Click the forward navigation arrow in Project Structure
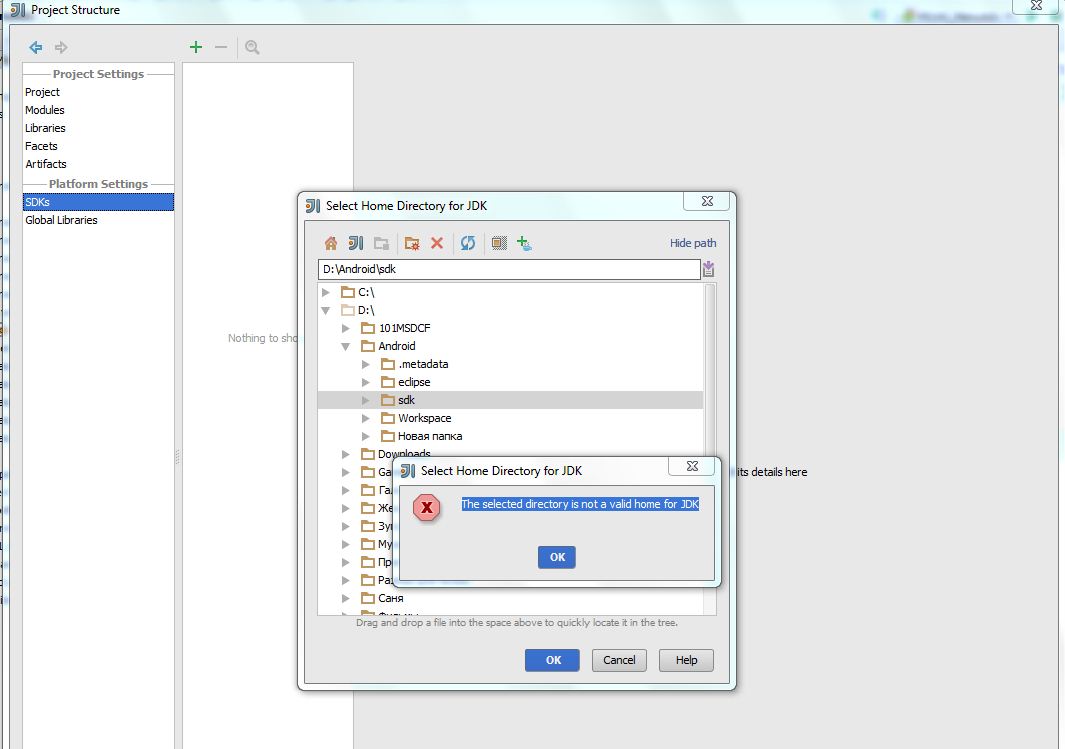Screen dimensions: 1065x749 (61, 48)
